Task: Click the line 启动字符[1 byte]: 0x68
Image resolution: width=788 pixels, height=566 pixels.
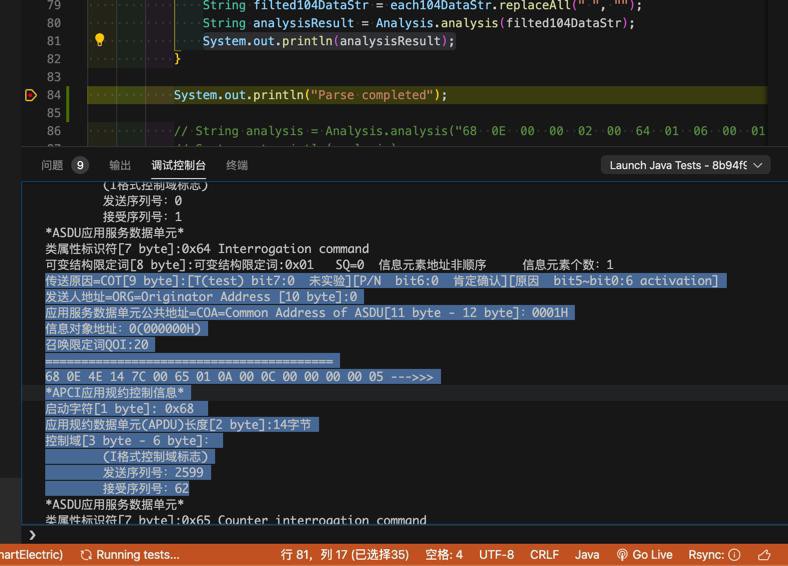Action: (x=120, y=409)
